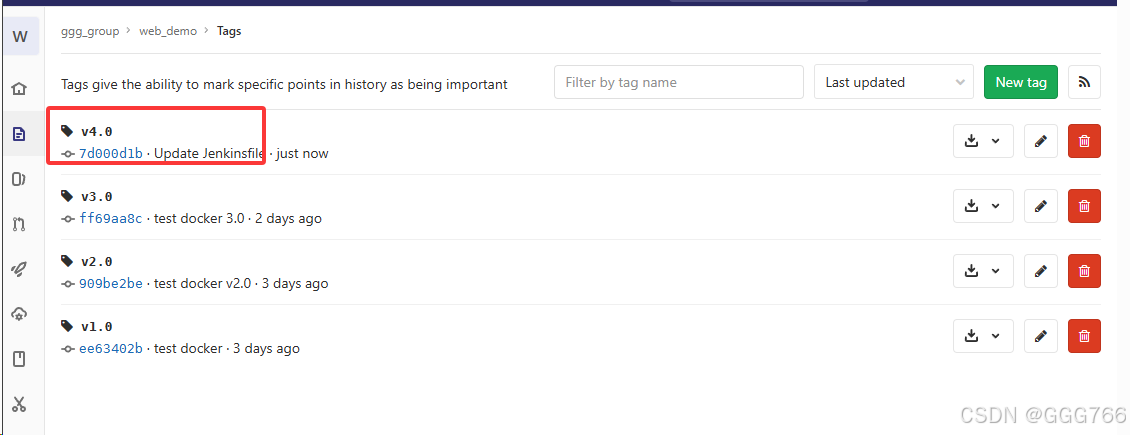1130x435 pixels.
Task: Open the project overview home icon
Action: pyautogui.click(x=19, y=89)
